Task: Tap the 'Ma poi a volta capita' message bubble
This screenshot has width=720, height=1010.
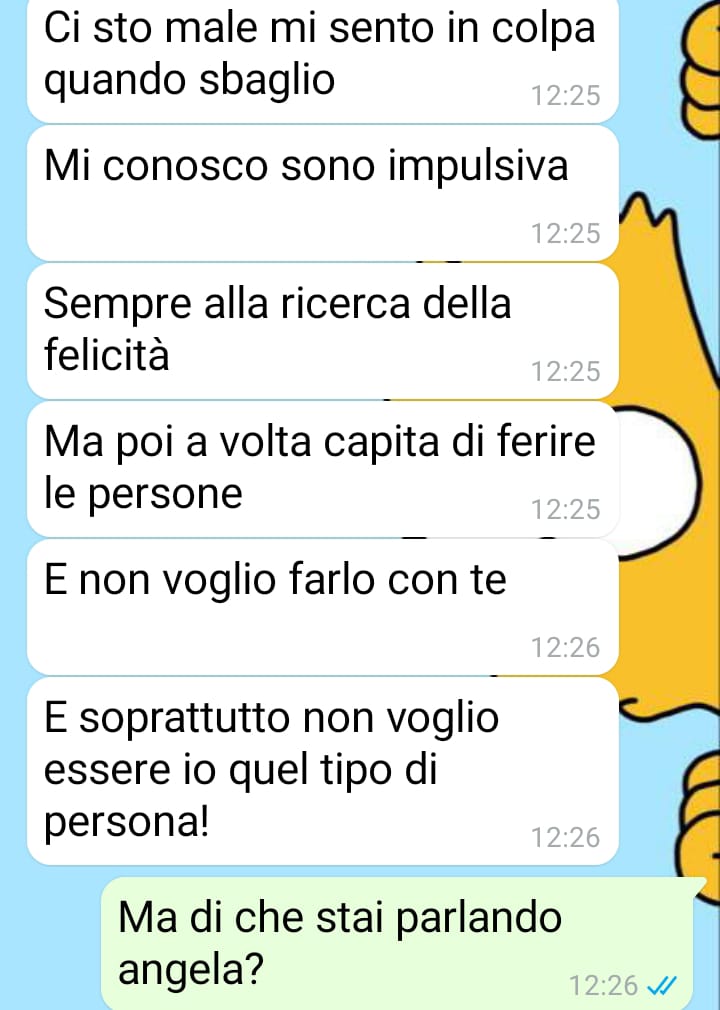Action: tap(323, 469)
